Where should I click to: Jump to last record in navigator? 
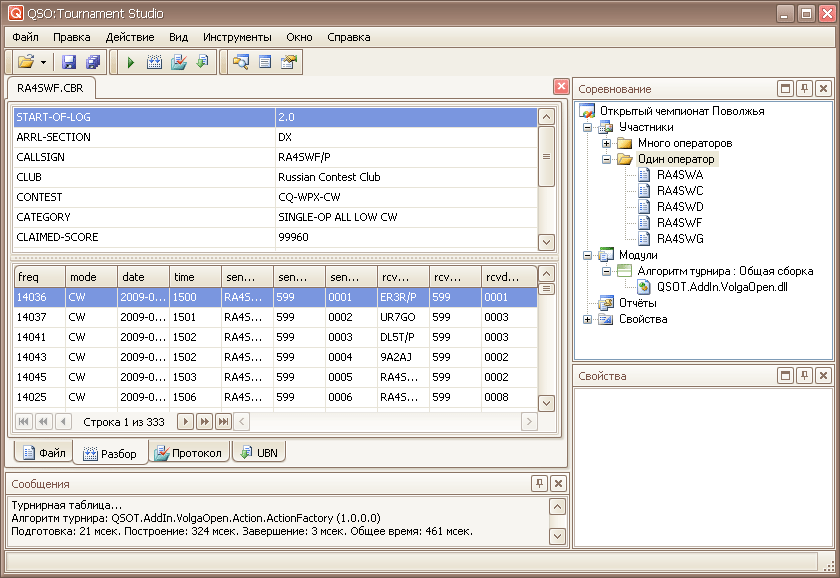223,422
